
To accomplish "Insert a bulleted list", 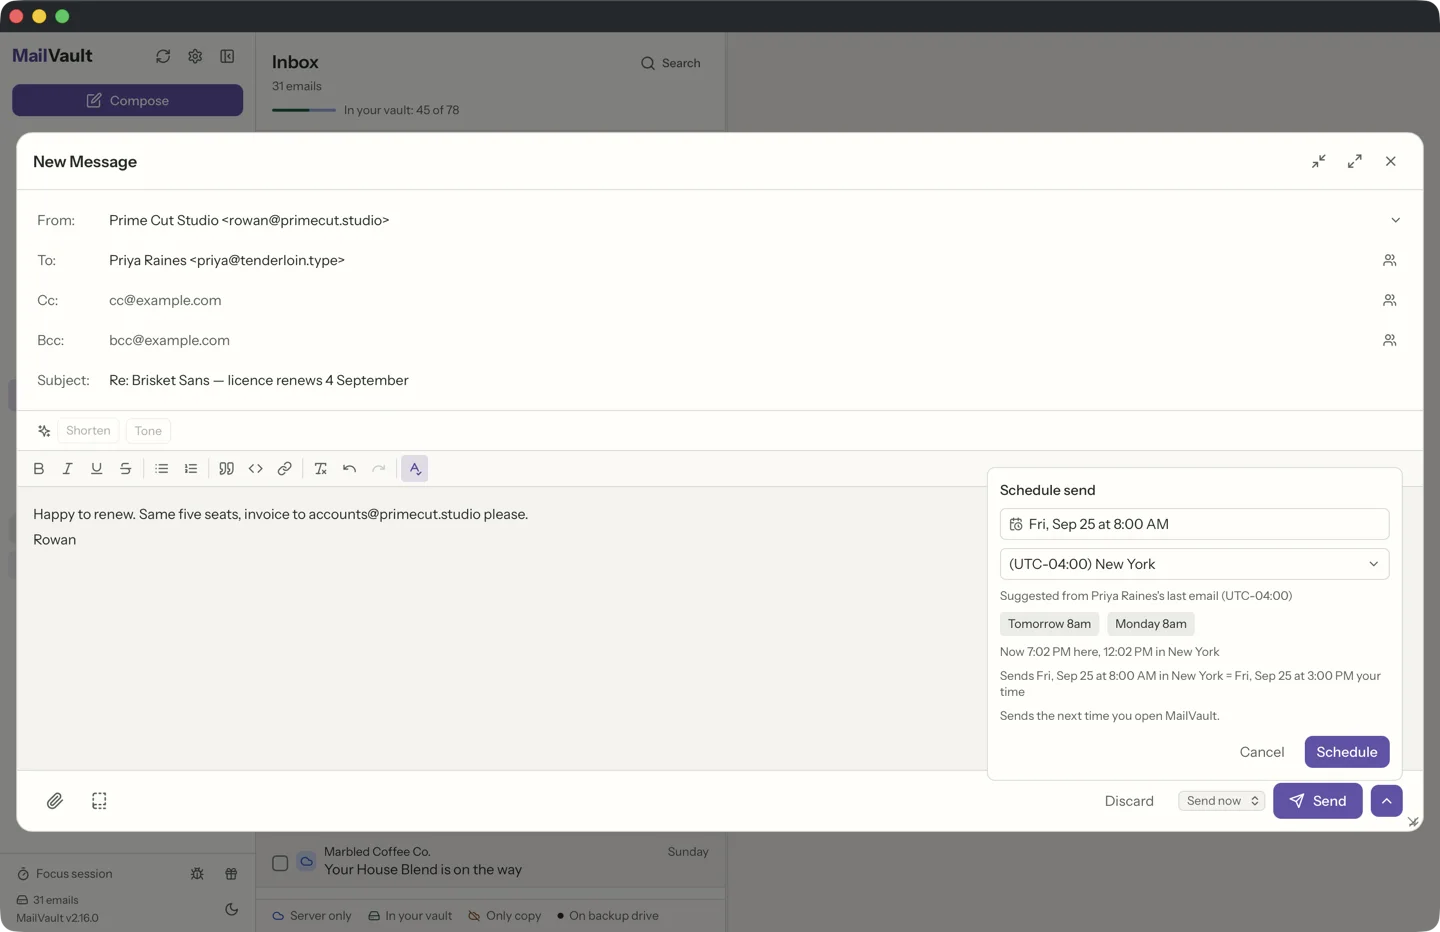I will point(162,469).
